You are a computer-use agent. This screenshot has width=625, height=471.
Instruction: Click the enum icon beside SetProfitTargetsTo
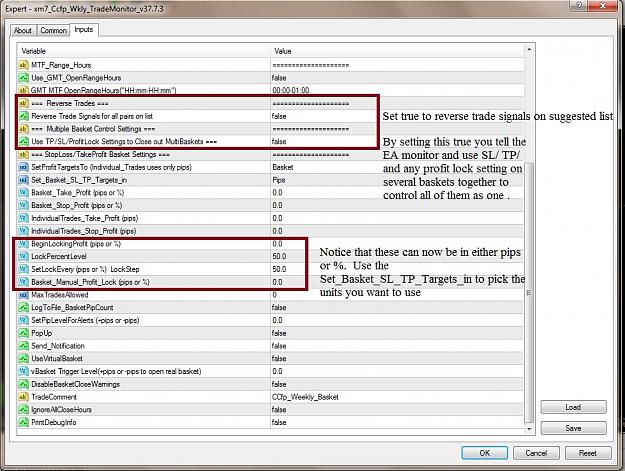[24, 167]
